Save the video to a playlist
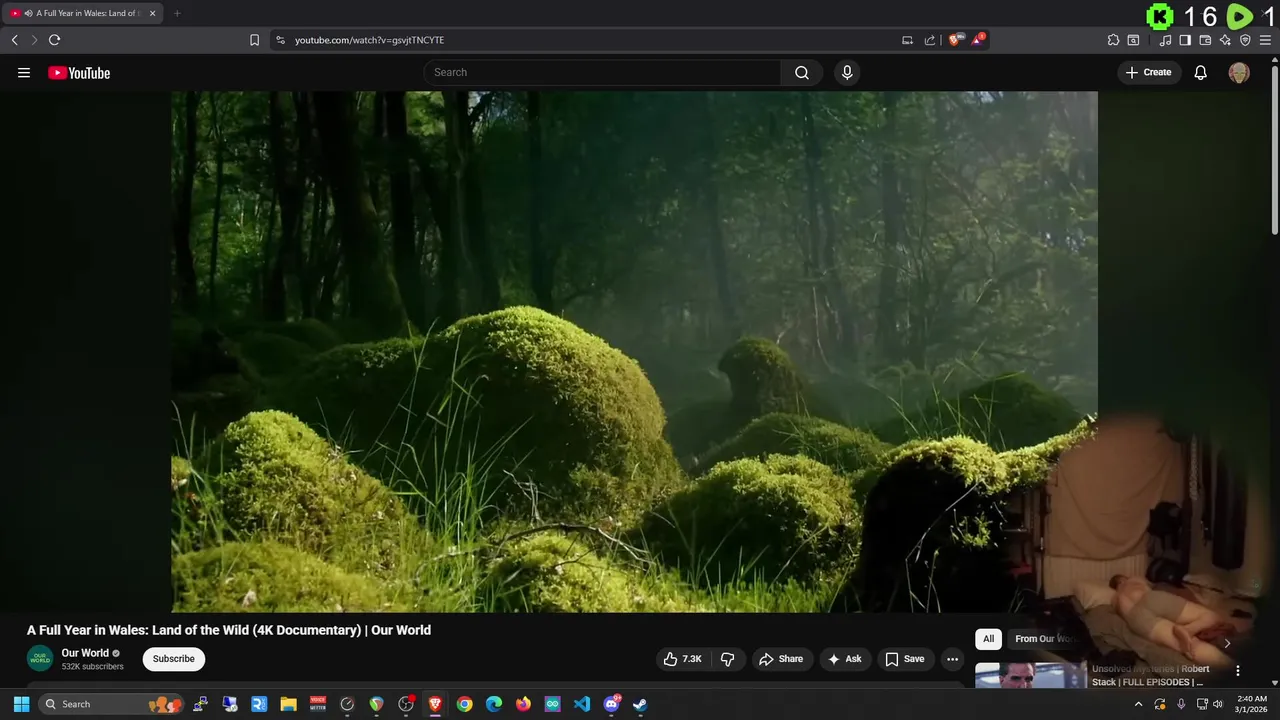This screenshot has height=720, width=1280. point(905,659)
